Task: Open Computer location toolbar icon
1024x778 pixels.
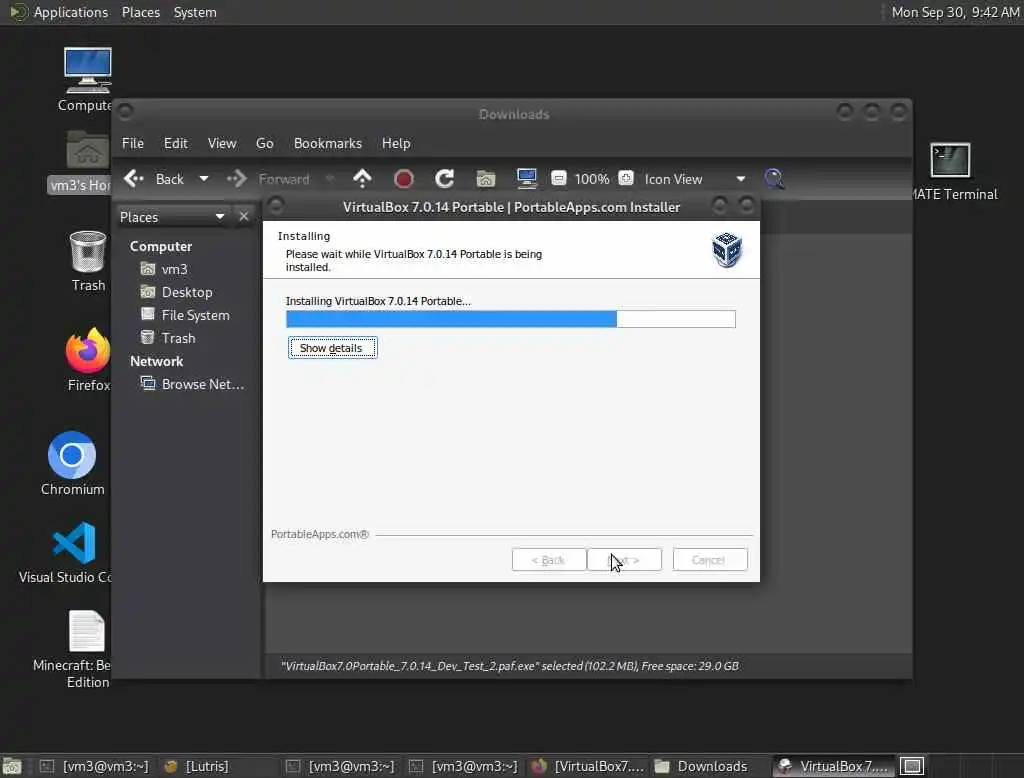Action: tap(526, 178)
